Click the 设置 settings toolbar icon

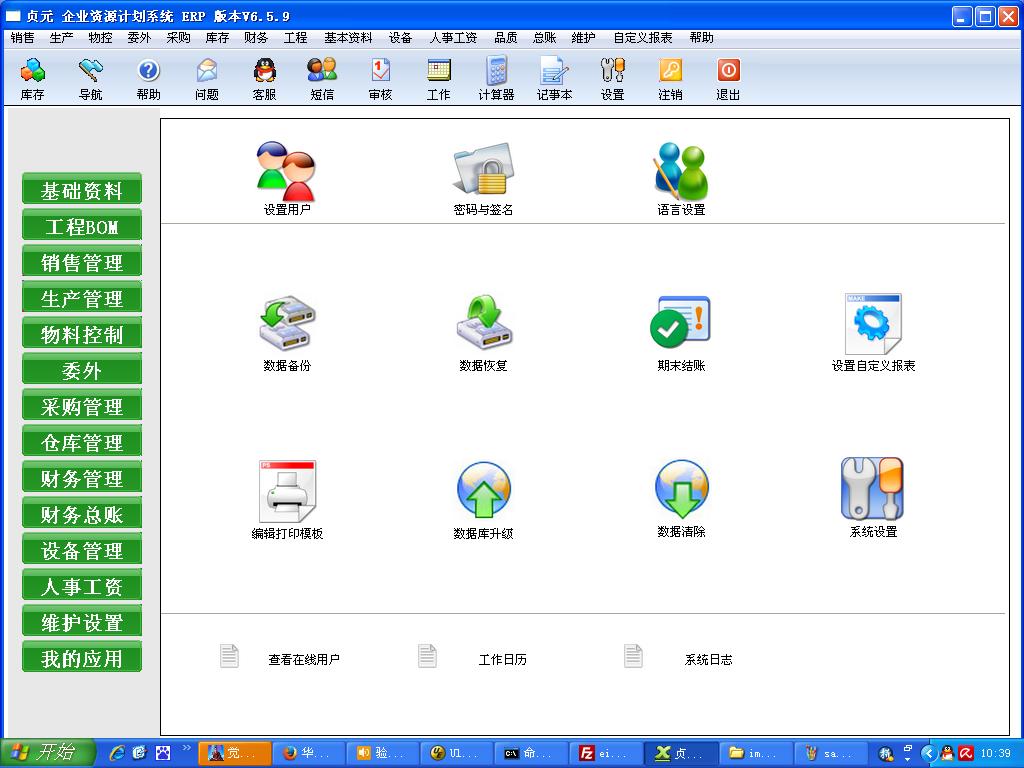pyautogui.click(x=613, y=79)
